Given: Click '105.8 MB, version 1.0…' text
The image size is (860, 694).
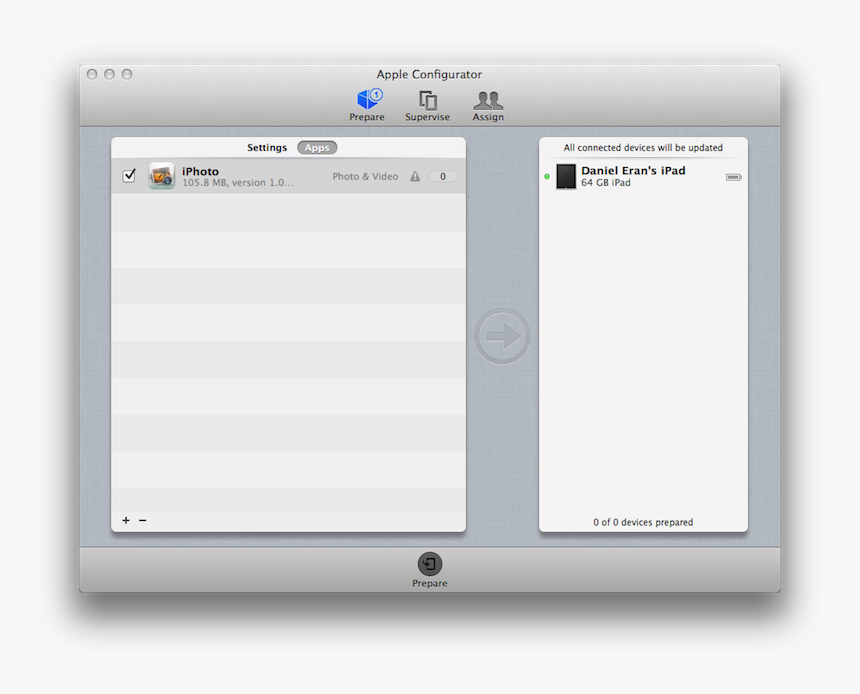Looking at the screenshot, I should 238,183.
